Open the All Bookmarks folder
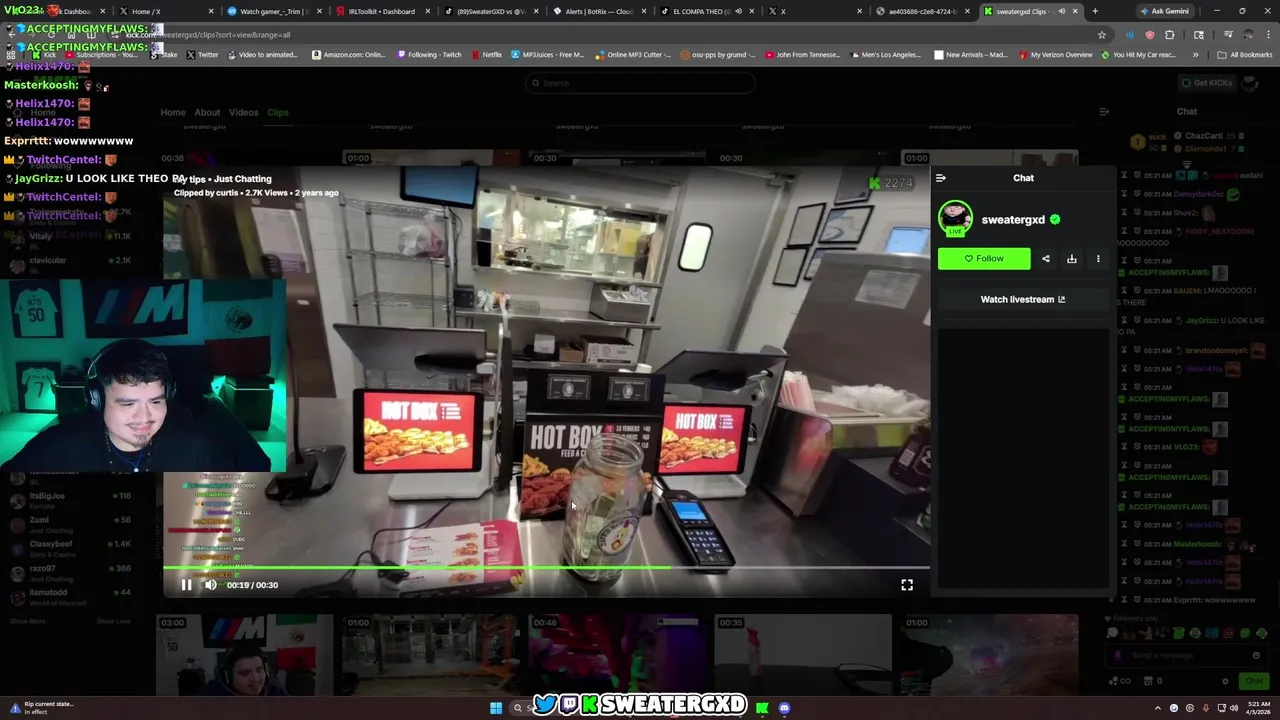This screenshot has width=1280, height=720. click(1245, 55)
